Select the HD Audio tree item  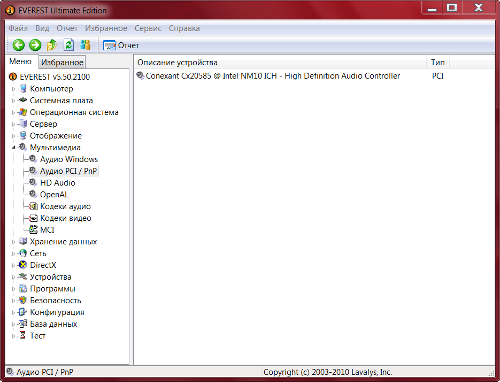(x=58, y=183)
